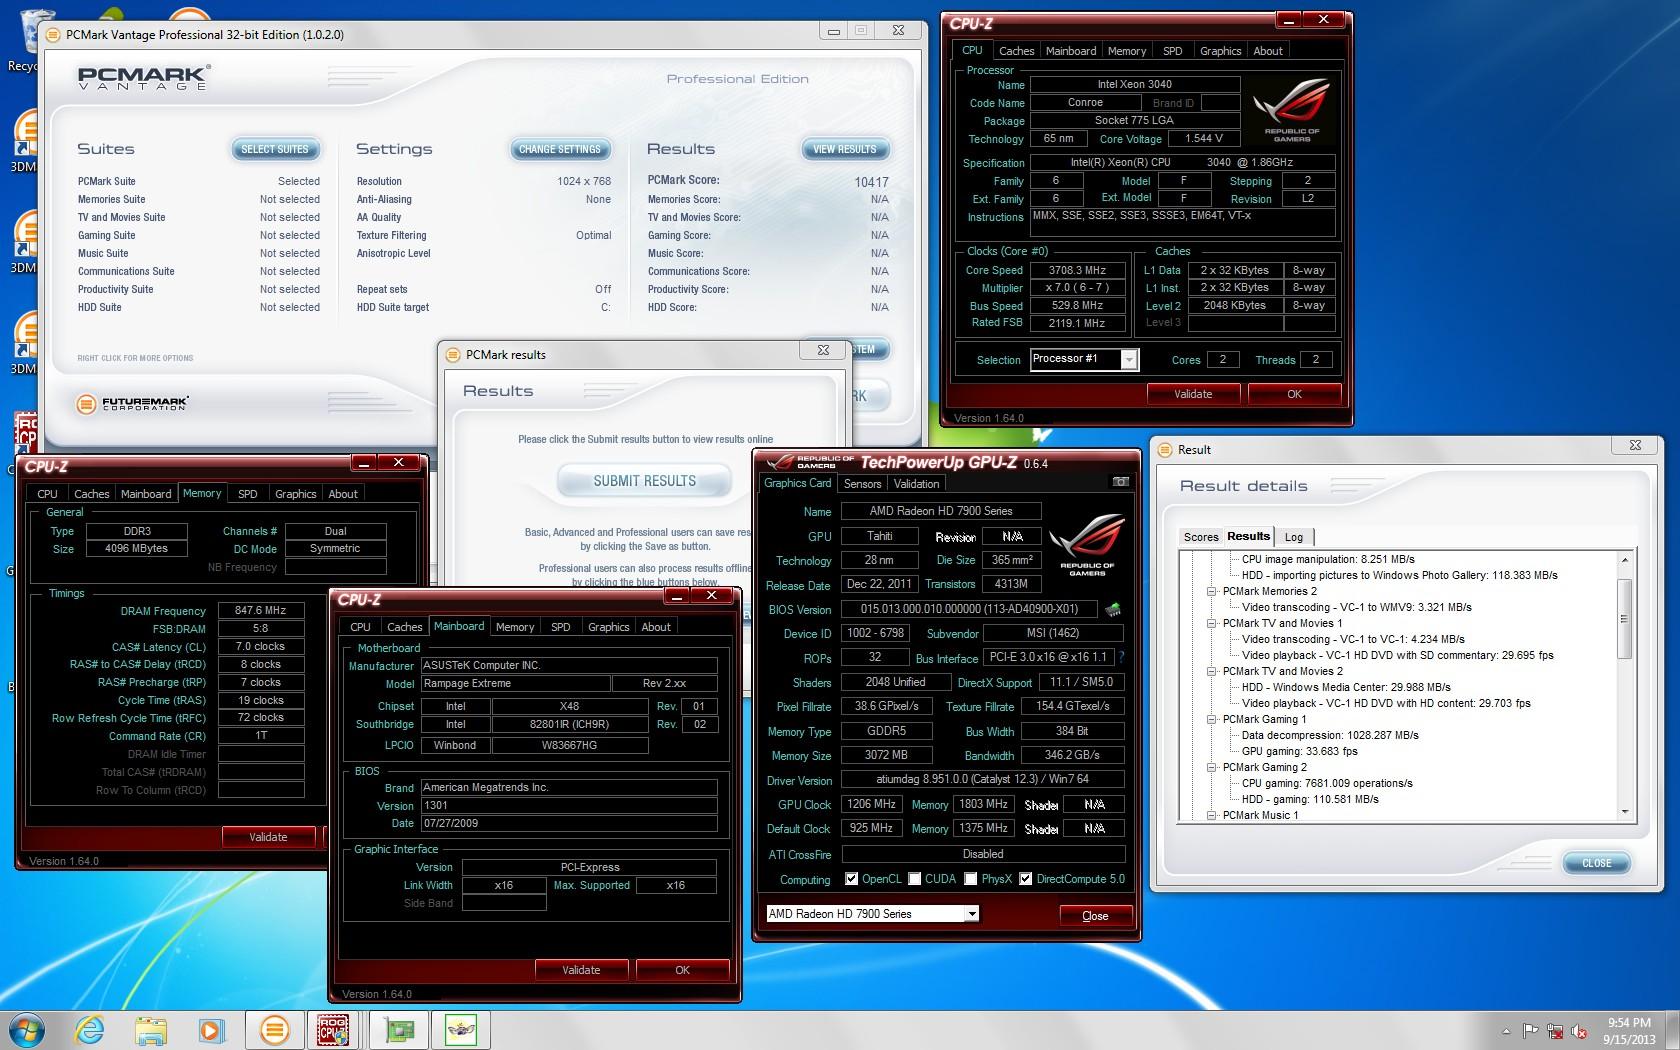
Task: Click the VIEW RESULTS button
Action: (x=845, y=149)
